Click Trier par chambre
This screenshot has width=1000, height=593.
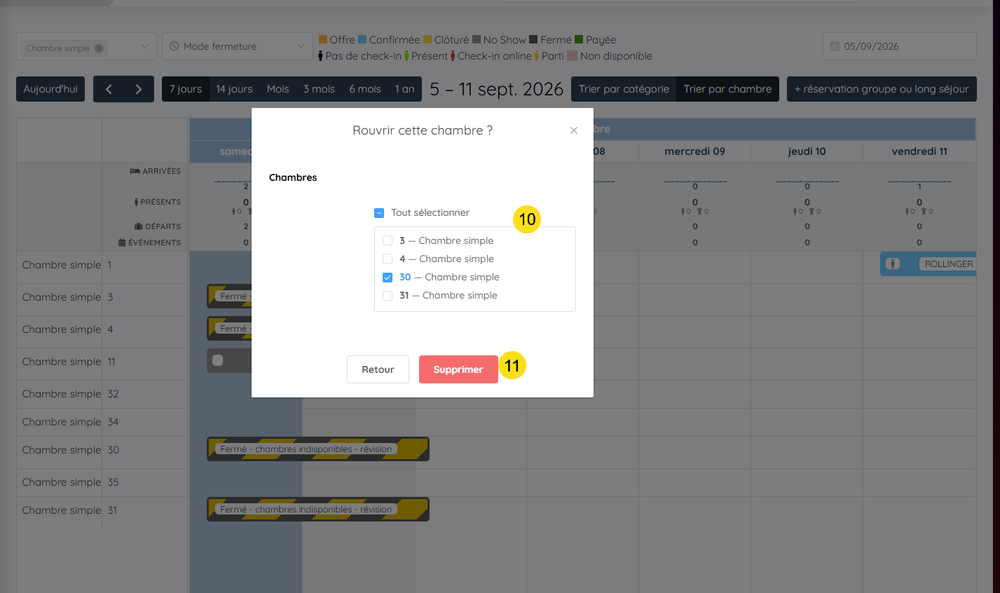click(728, 89)
